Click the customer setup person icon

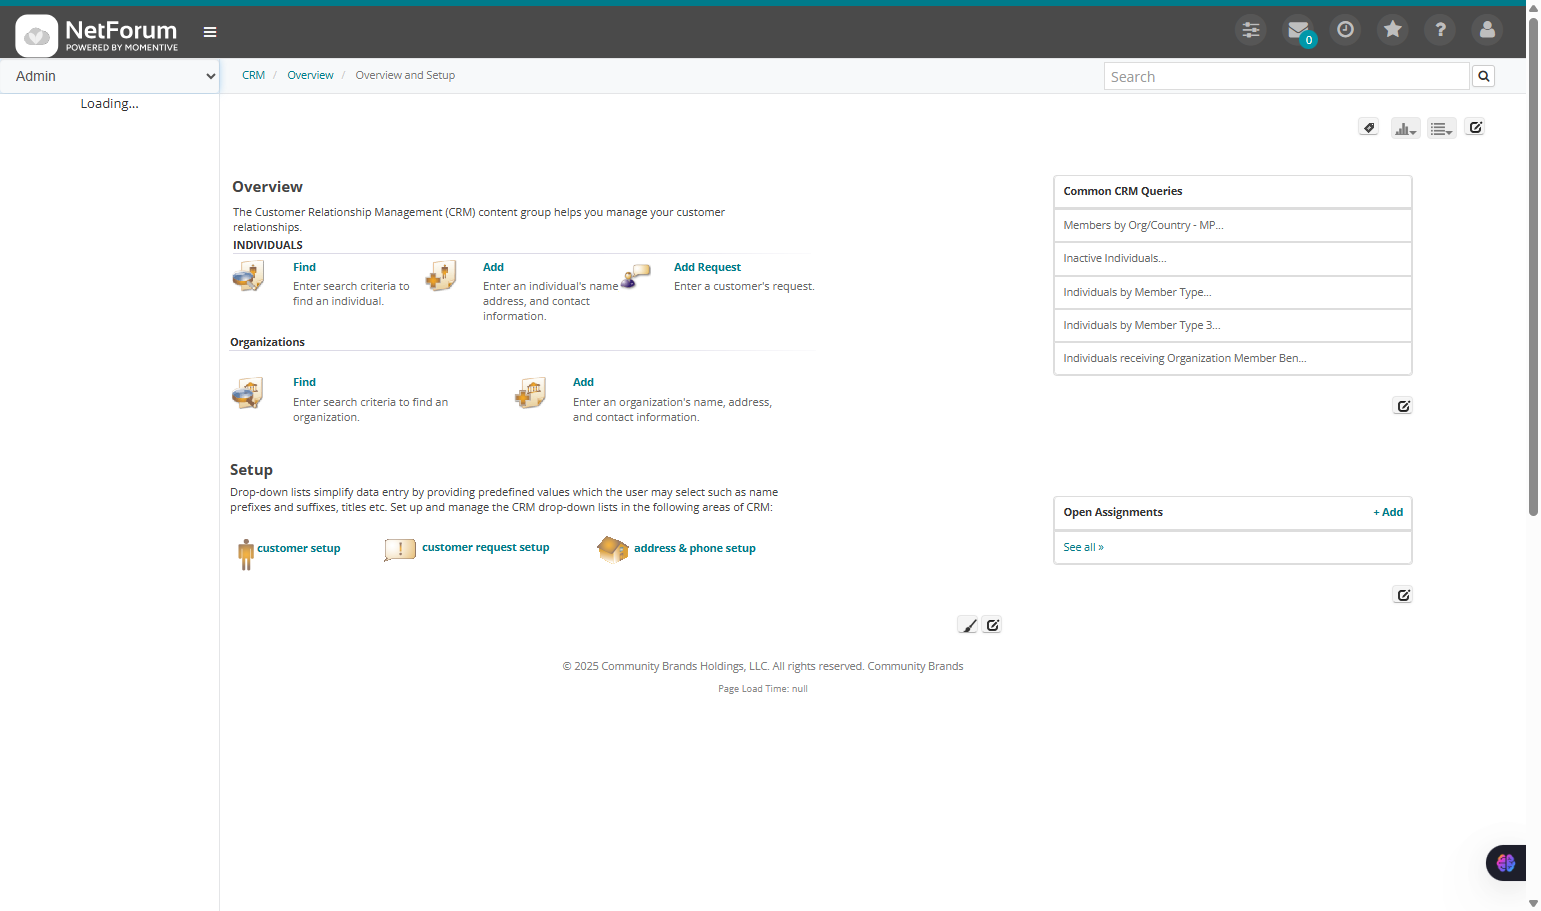246,554
